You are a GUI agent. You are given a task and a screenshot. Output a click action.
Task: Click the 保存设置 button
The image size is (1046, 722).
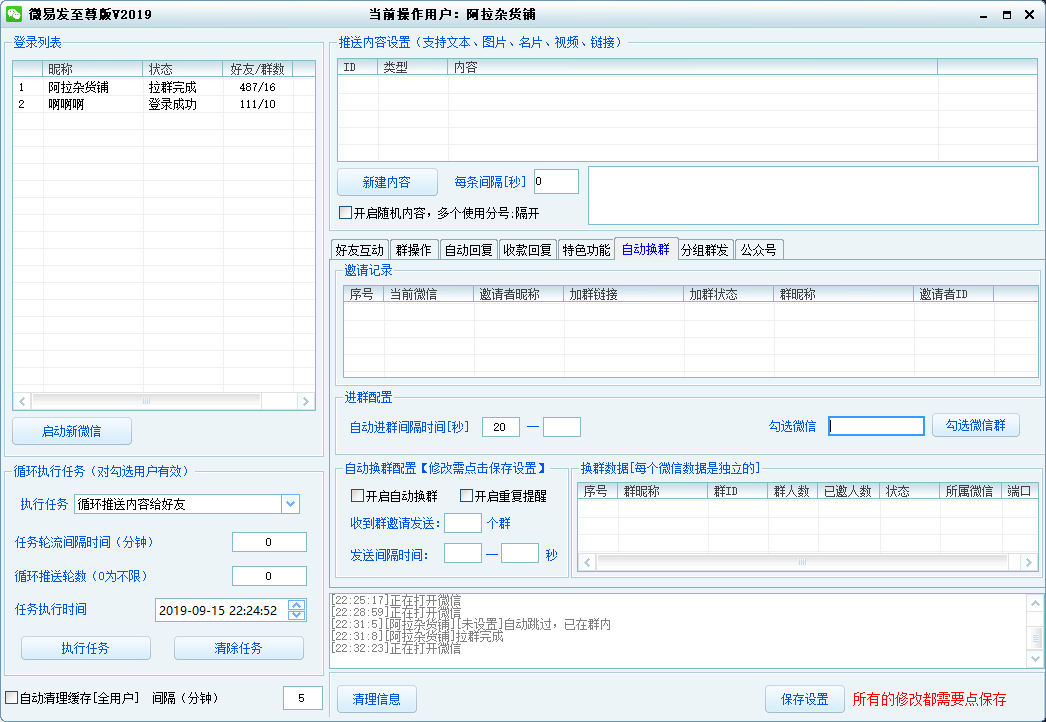[805, 699]
